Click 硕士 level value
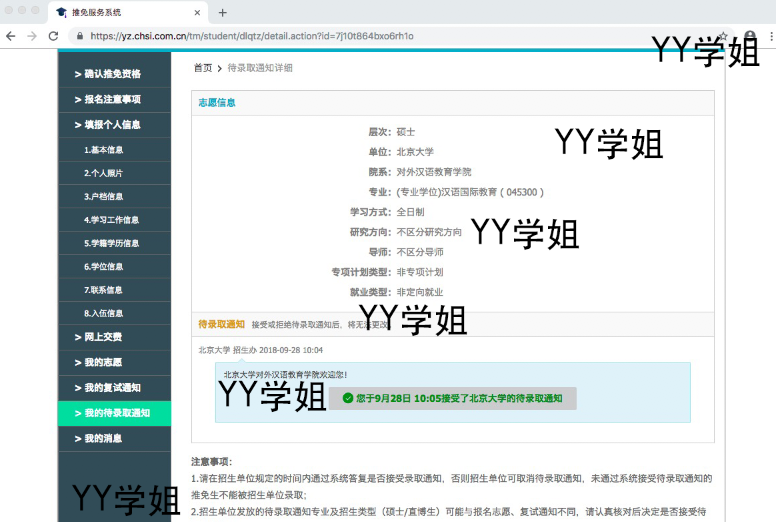 [x=406, y=132]
